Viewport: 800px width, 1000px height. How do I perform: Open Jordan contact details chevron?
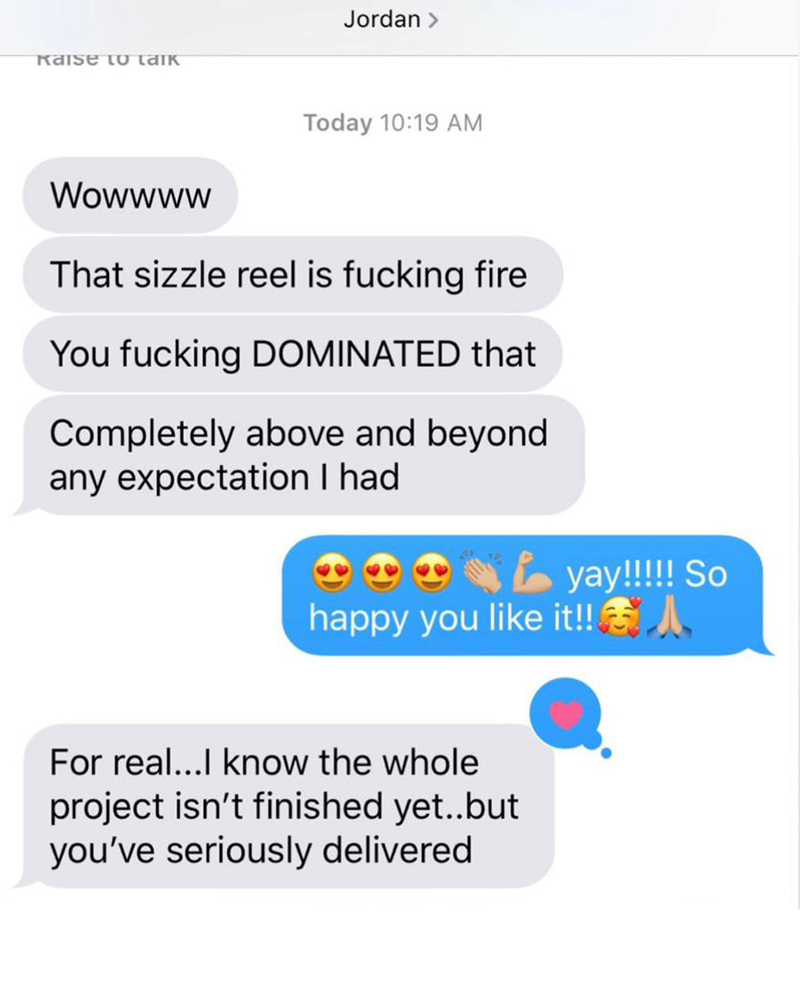click(433, 20)
